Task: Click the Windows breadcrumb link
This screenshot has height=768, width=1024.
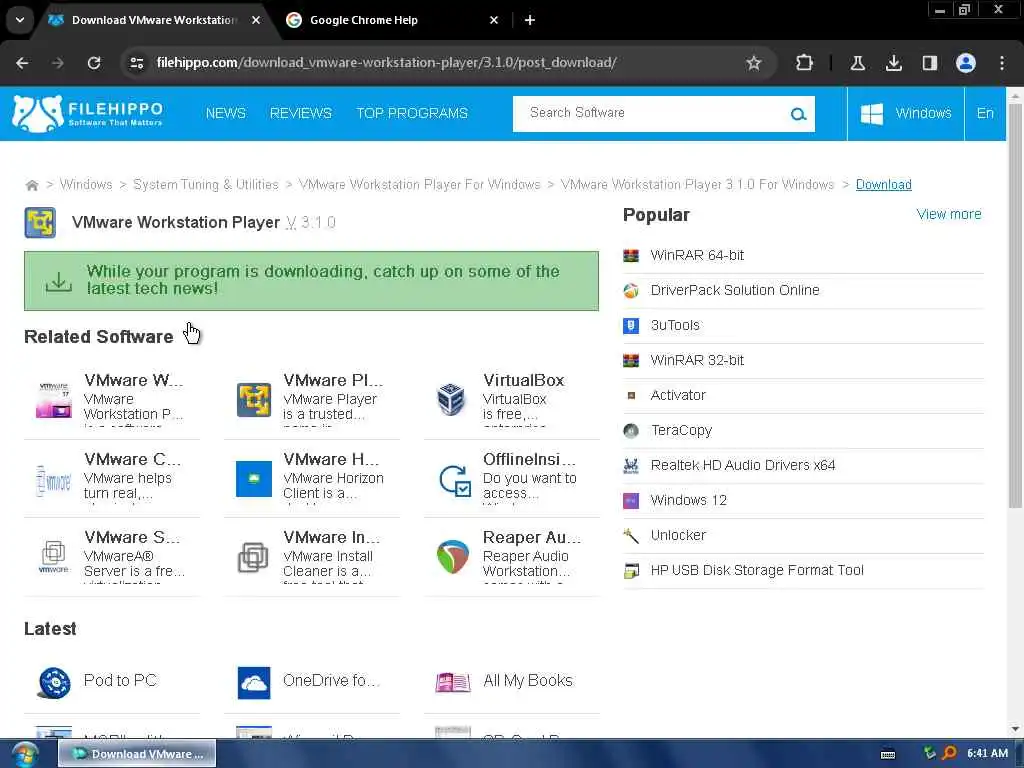Action: [x=86, y=185]
